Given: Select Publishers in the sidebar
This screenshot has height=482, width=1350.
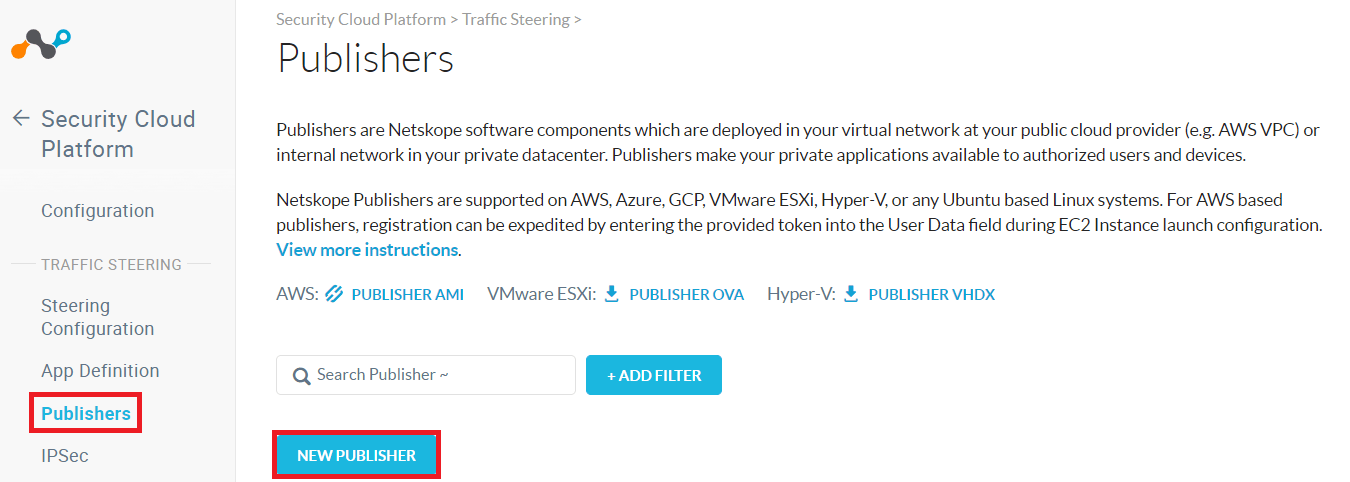Looking at the screenshot, I should pos(86,413).
